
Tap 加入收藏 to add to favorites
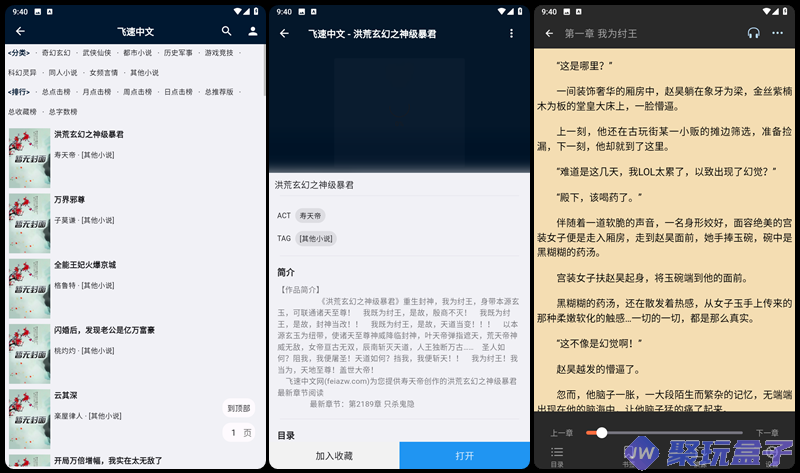pos(334,456)
